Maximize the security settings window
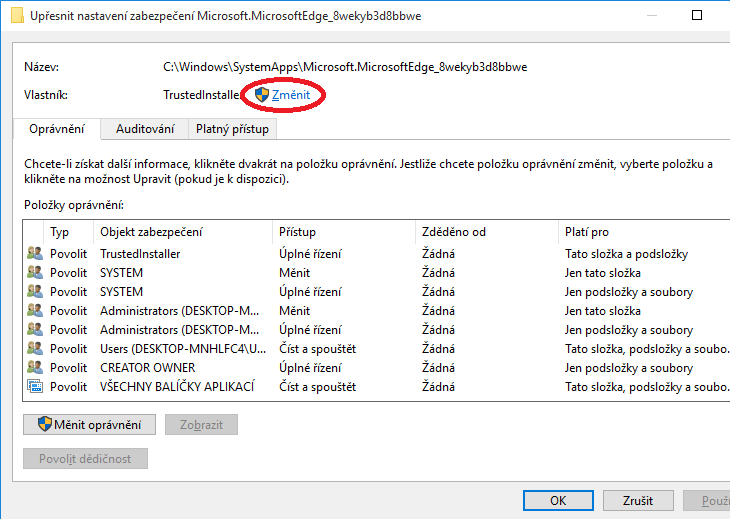 (697, 15)
